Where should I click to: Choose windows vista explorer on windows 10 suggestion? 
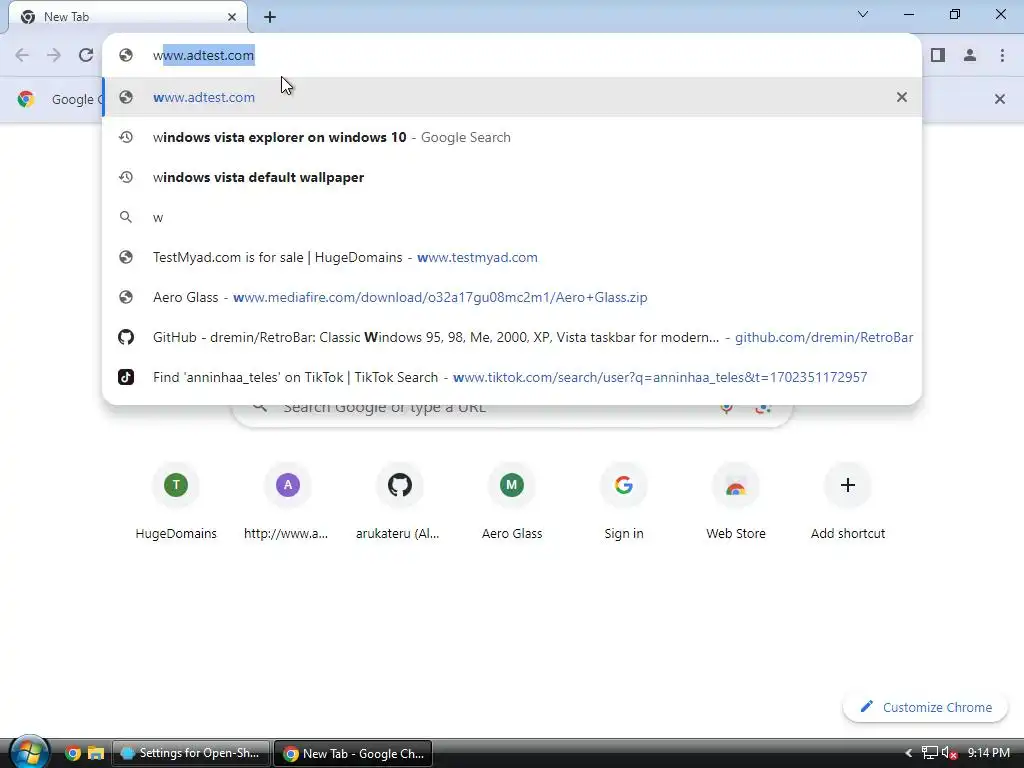512,137
